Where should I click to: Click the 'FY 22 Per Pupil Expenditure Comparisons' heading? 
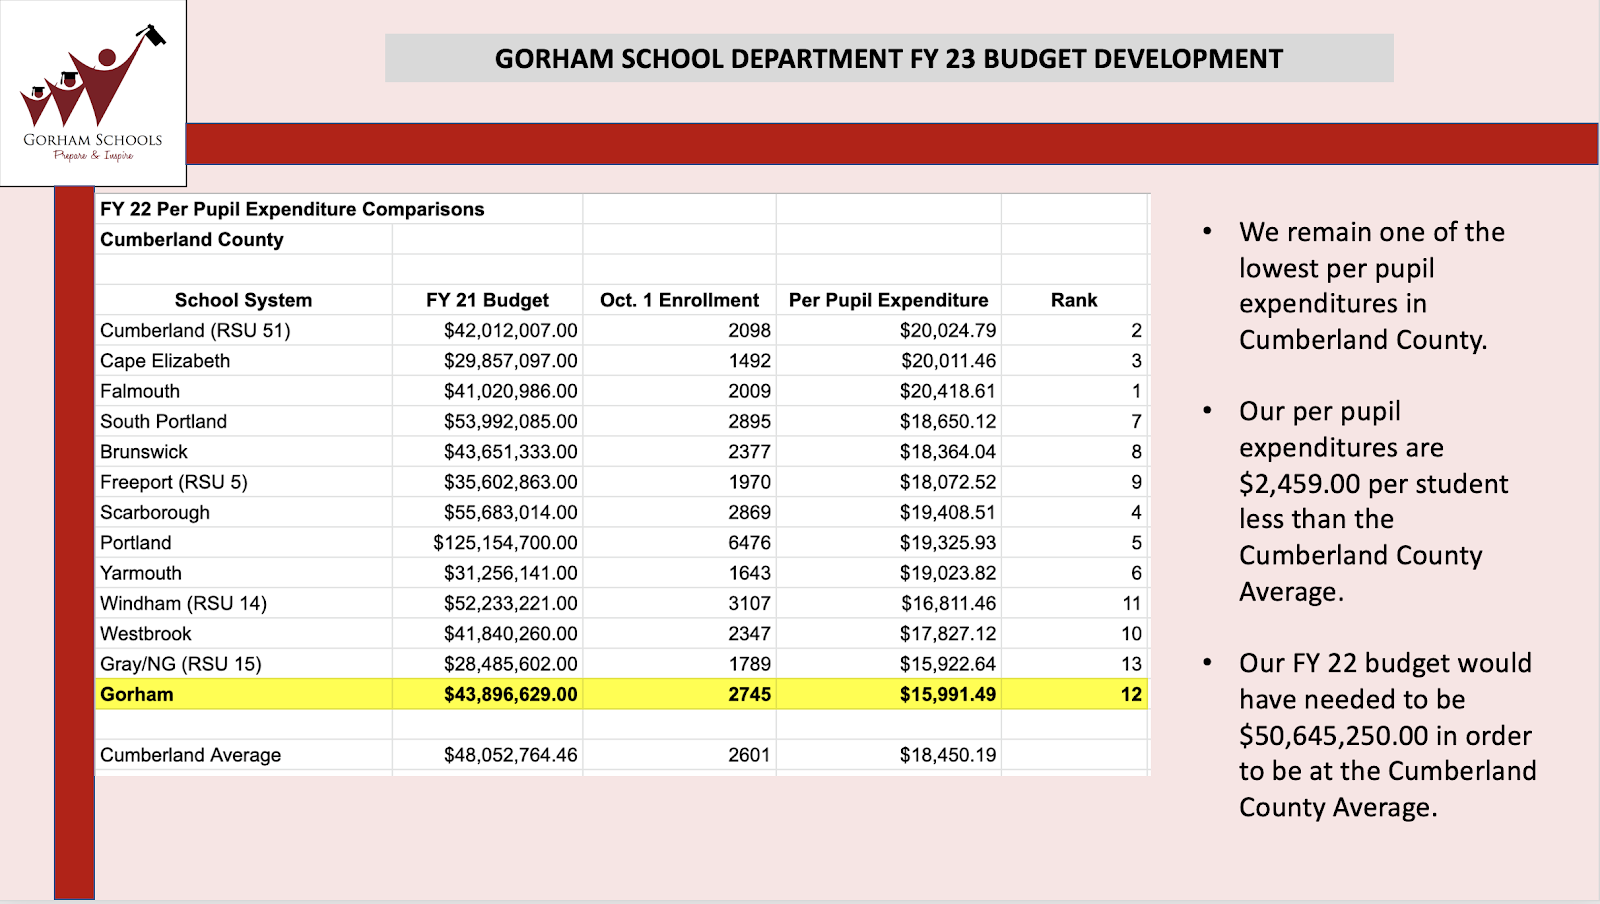pyautogui.click(x=292, y=209)
